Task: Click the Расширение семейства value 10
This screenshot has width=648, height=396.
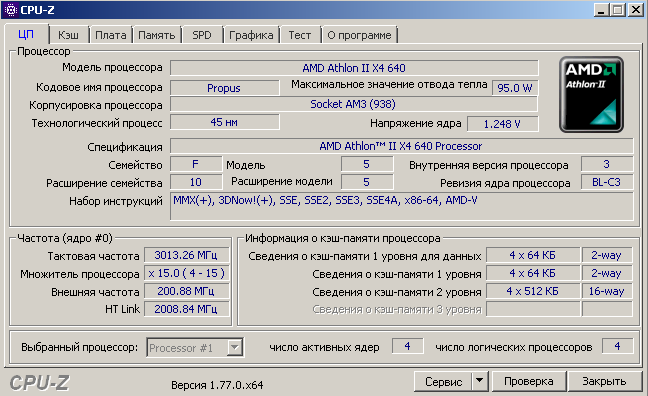Action: click(x=196, y=182)
